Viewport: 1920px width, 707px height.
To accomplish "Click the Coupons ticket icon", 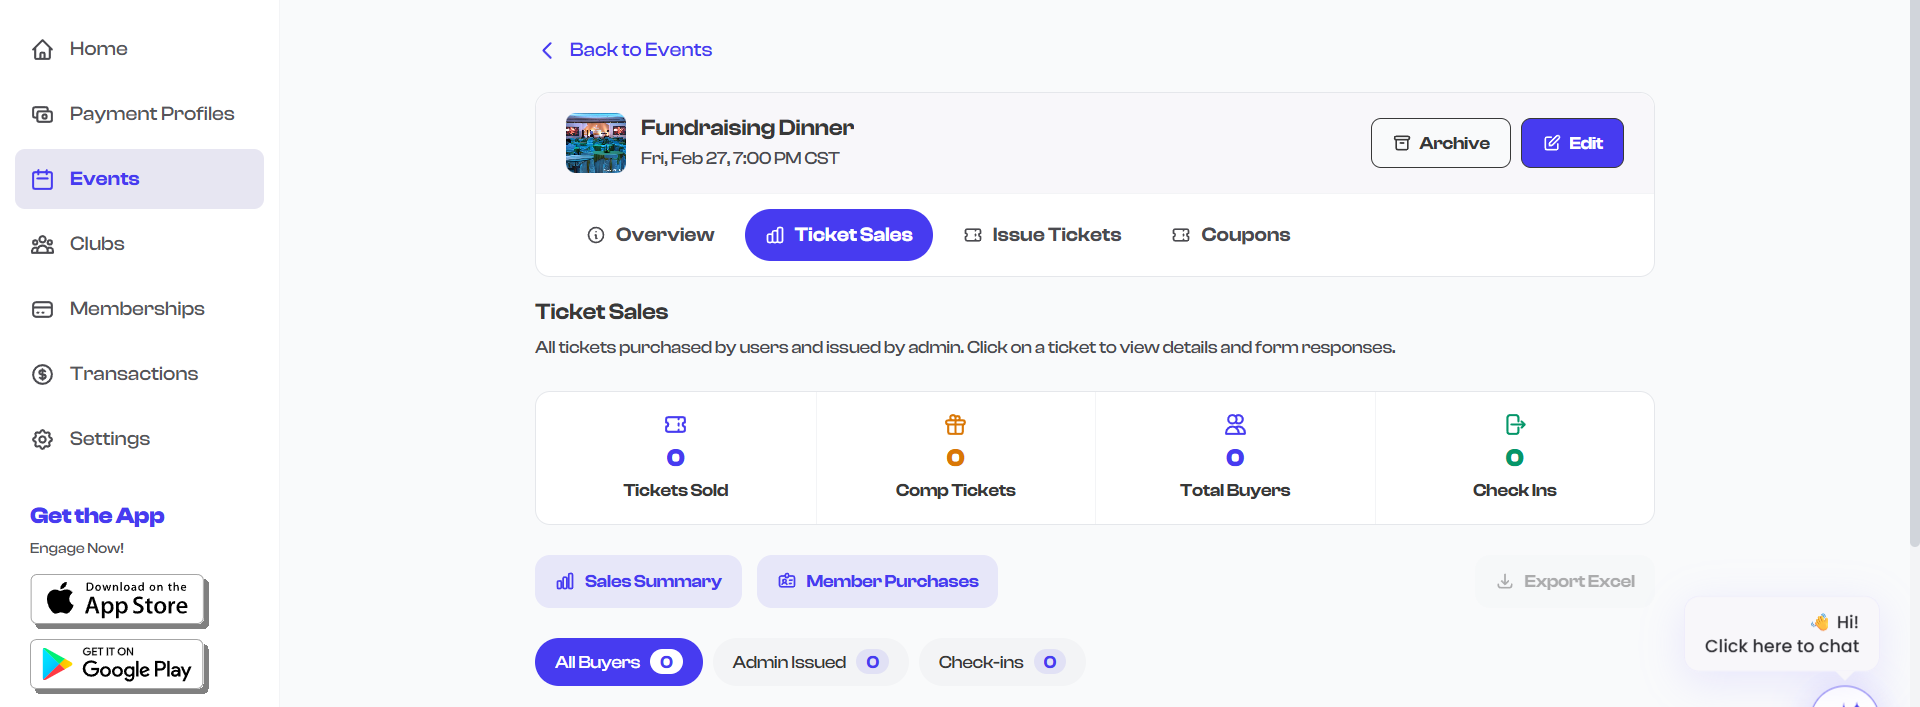I will click(x=1181, y=235).
